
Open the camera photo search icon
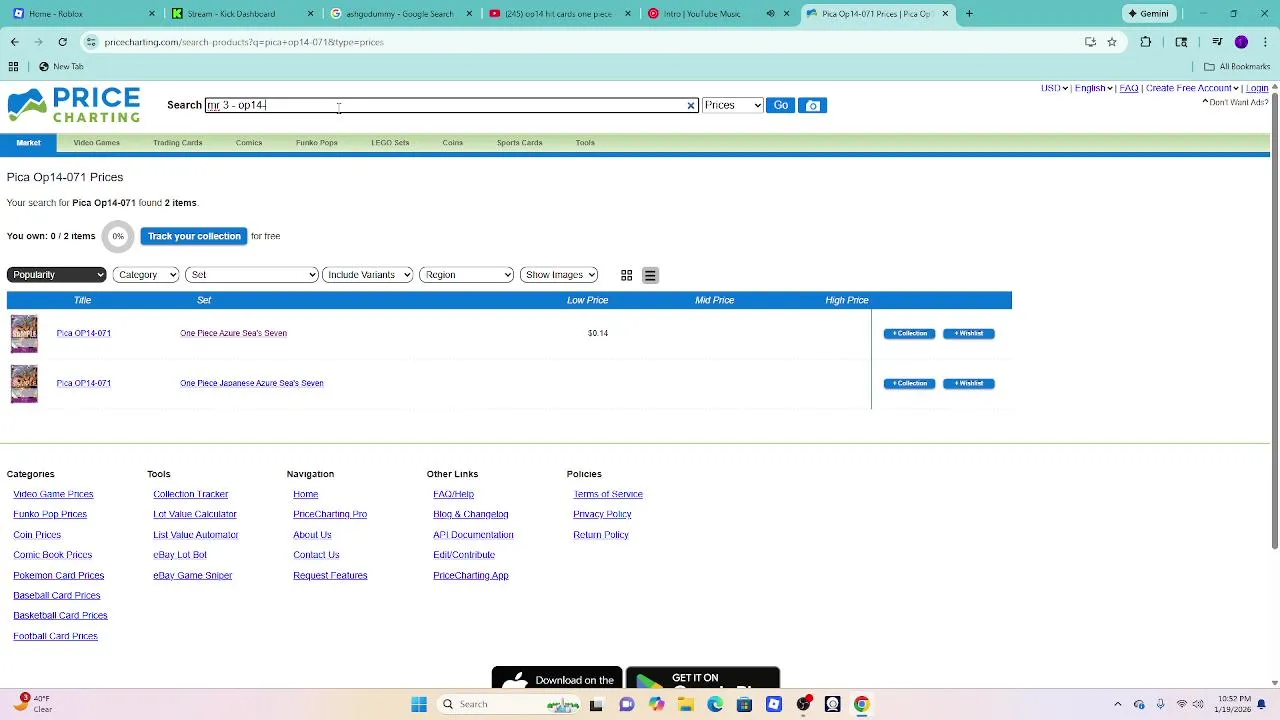coord(813,105)
